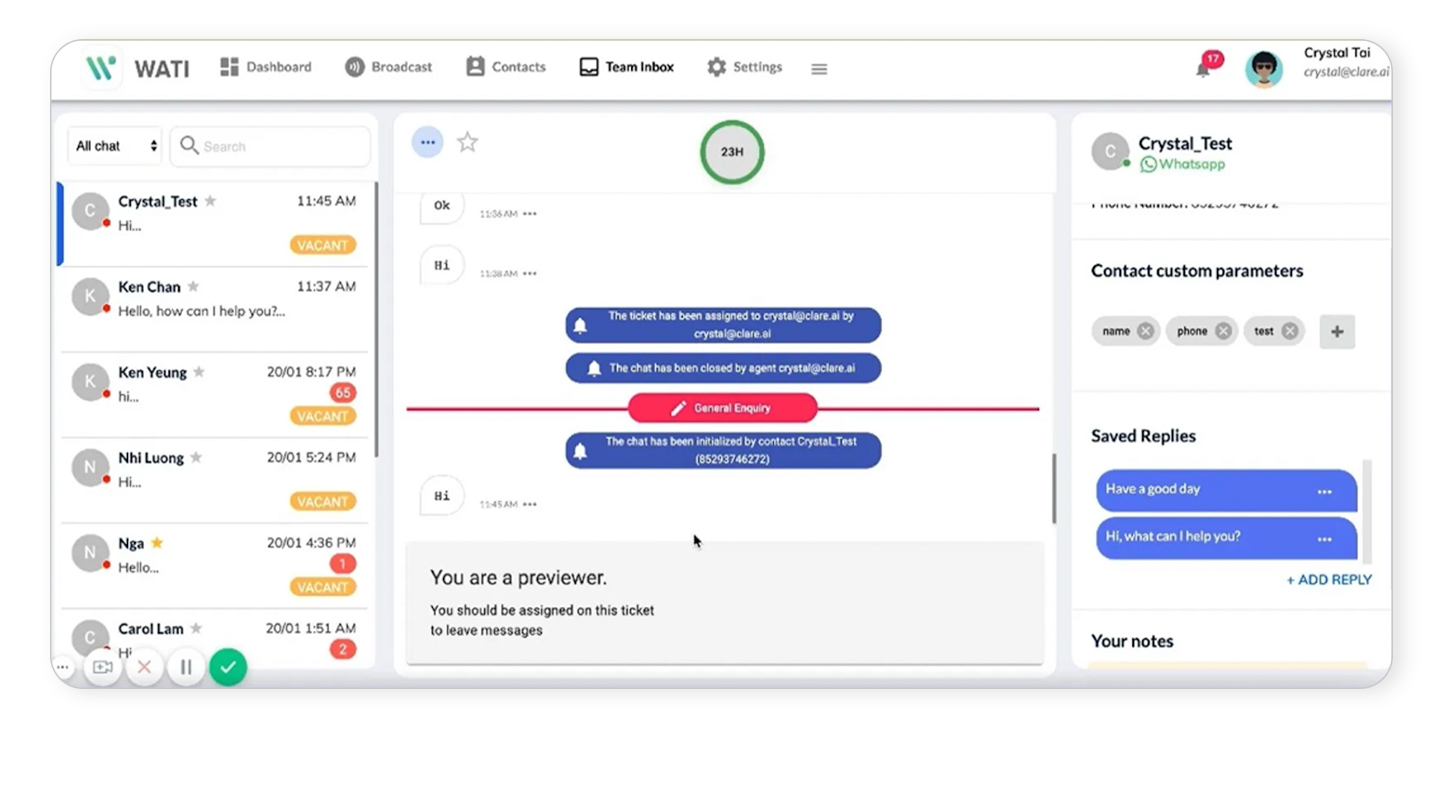The image size is (1440, 810).
Task: Open the Dashboard section
Action: (264, 66)
